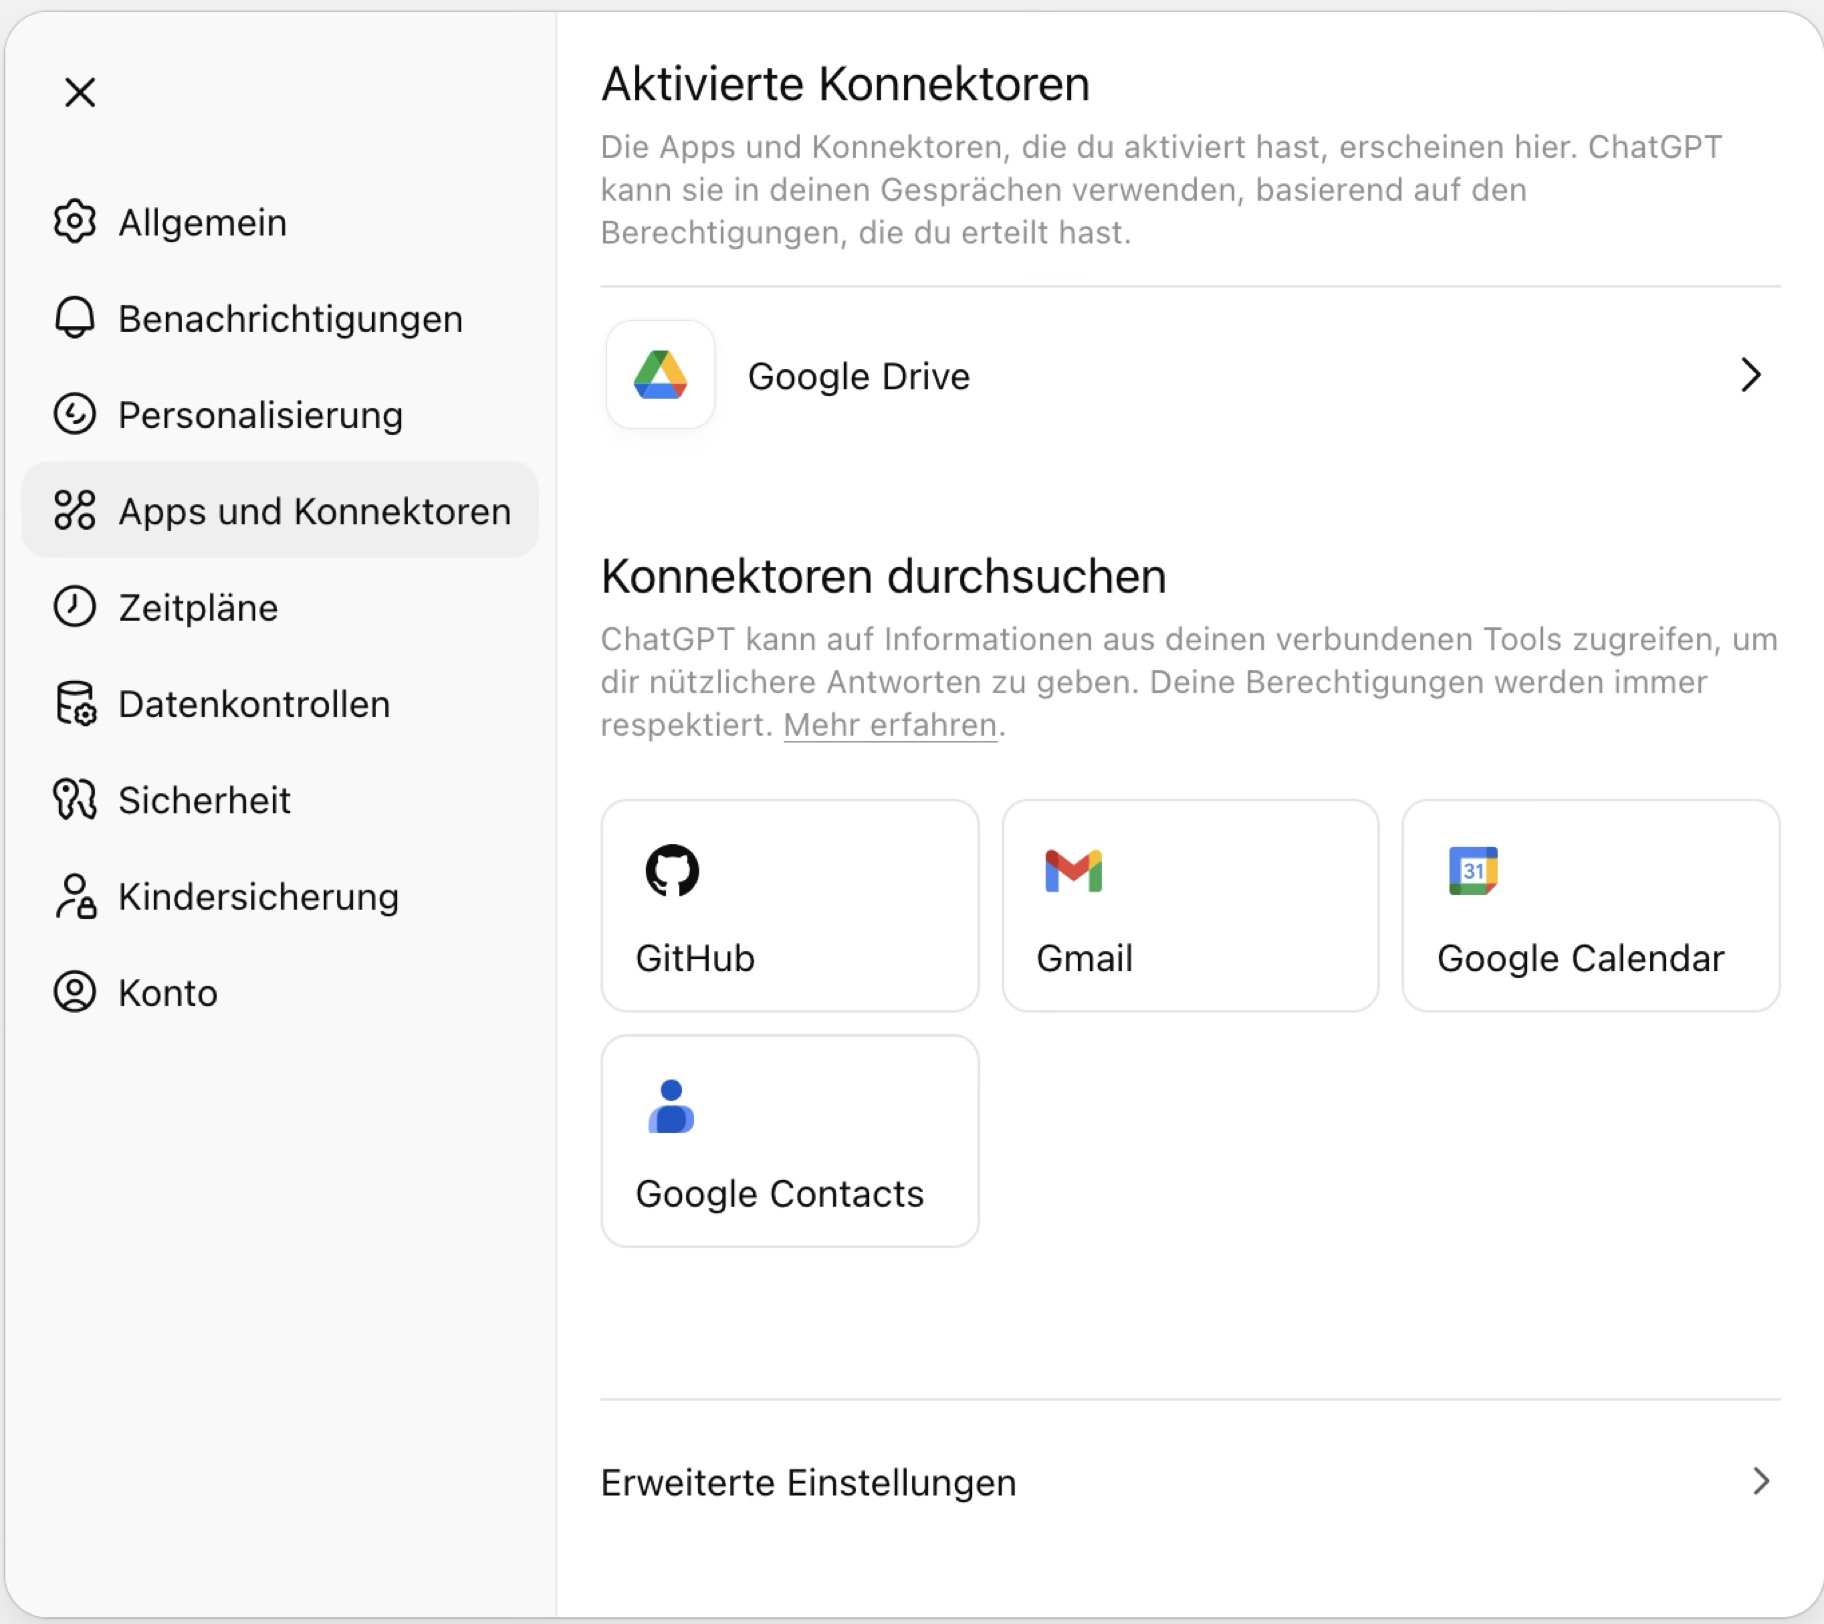Go to Sicherheit settings
Screen dimensions: 1824x1624
(x=204, y=801)
